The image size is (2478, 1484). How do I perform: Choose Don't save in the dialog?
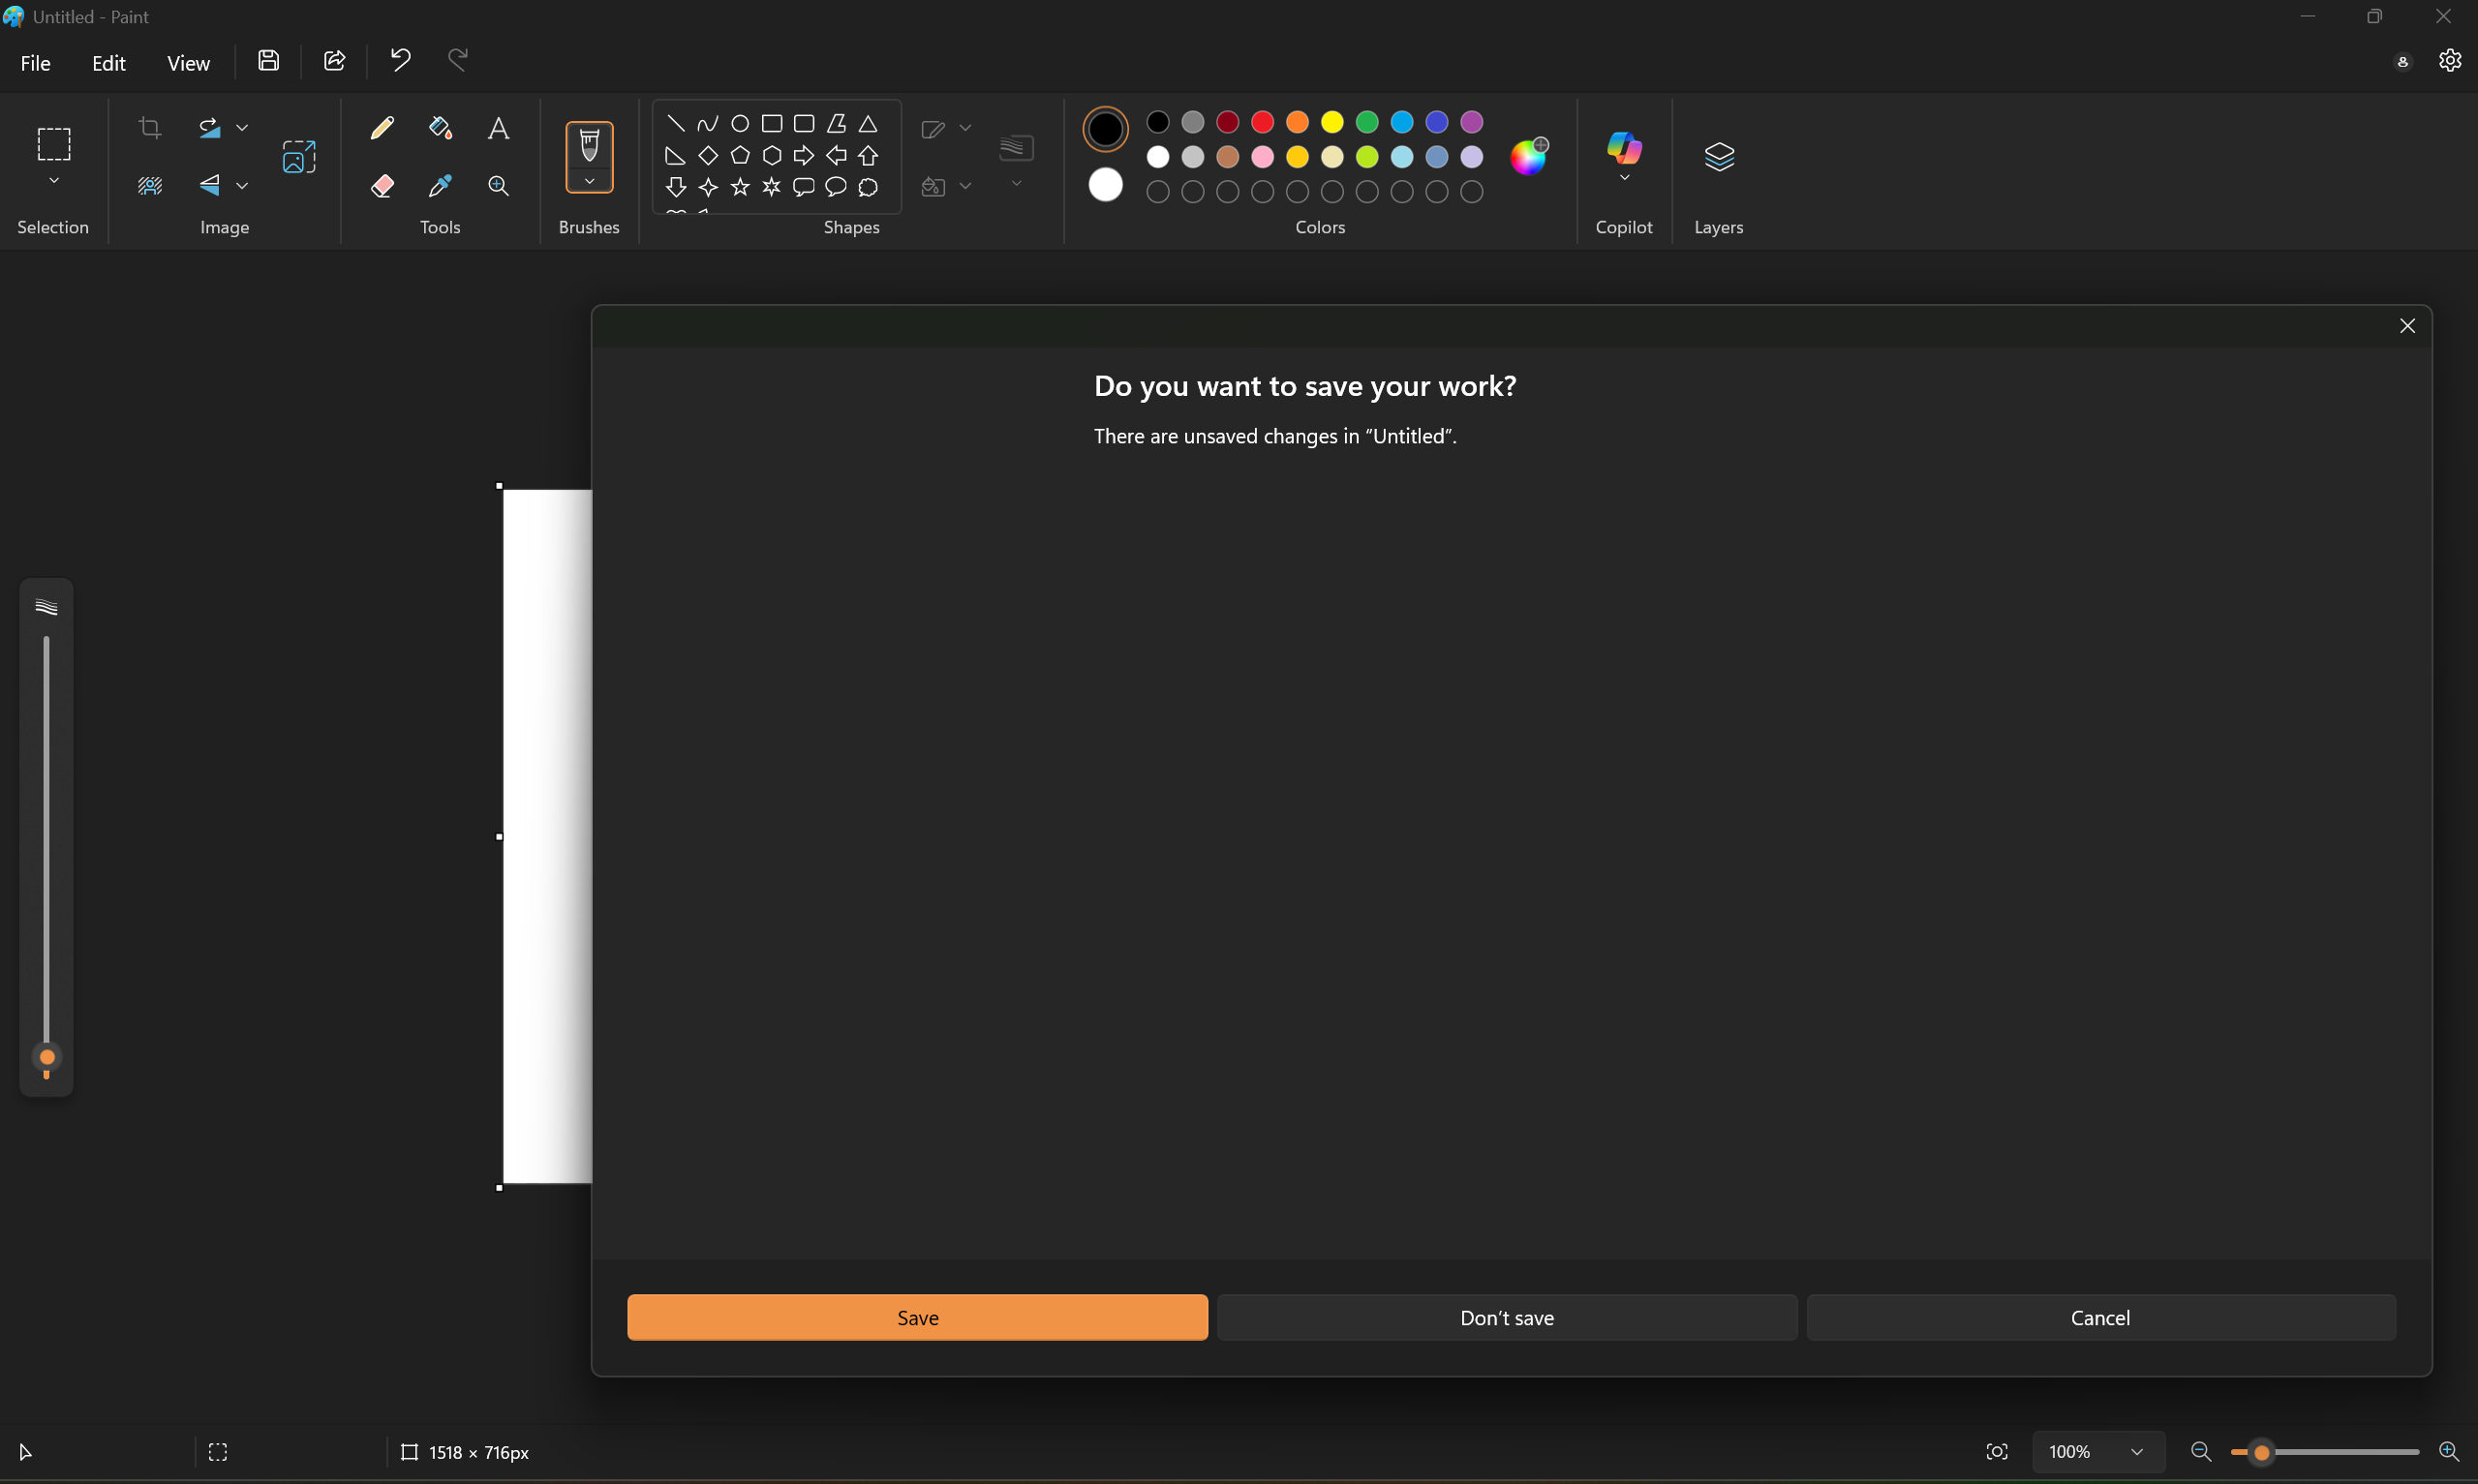[x=1506, y=1317]
